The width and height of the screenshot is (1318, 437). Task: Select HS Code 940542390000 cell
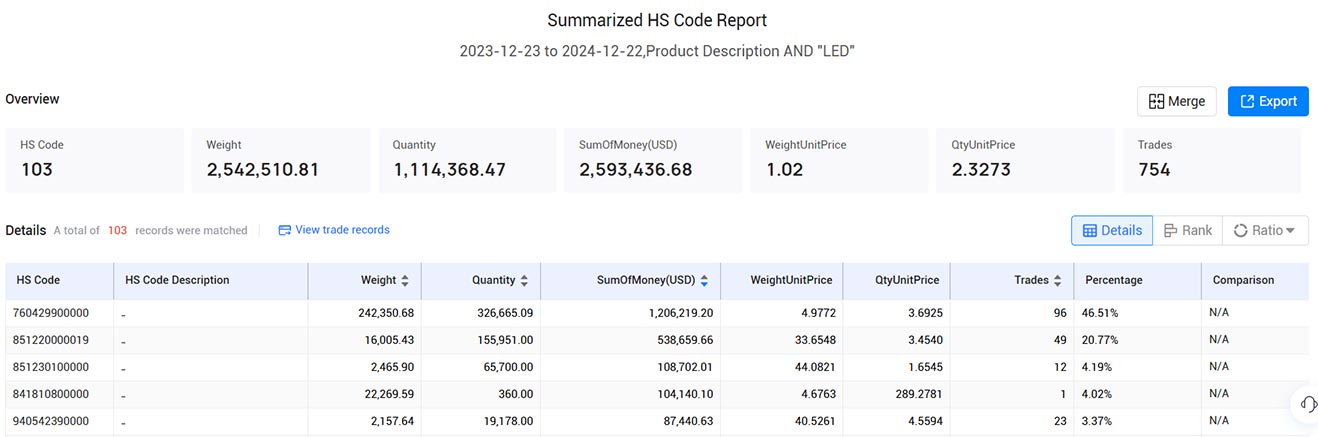(x=51, y=421)
